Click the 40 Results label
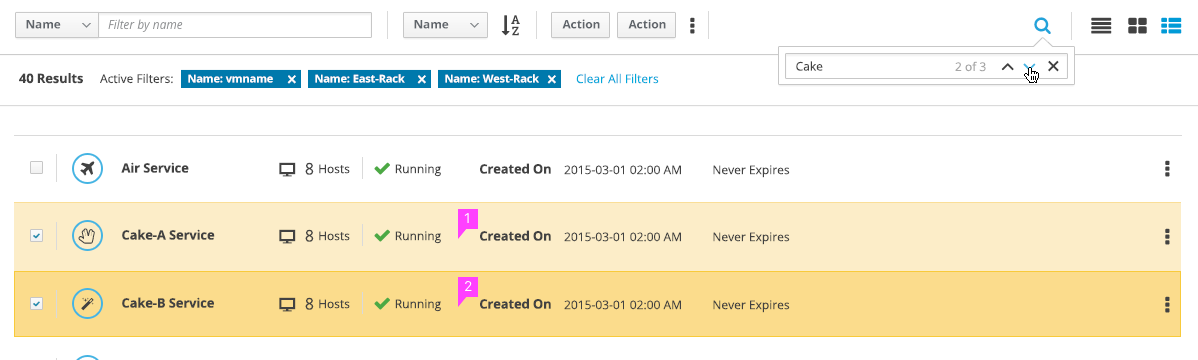This screenshot has height=360, width=1198. pyautogui.click(x=51, y=79)
